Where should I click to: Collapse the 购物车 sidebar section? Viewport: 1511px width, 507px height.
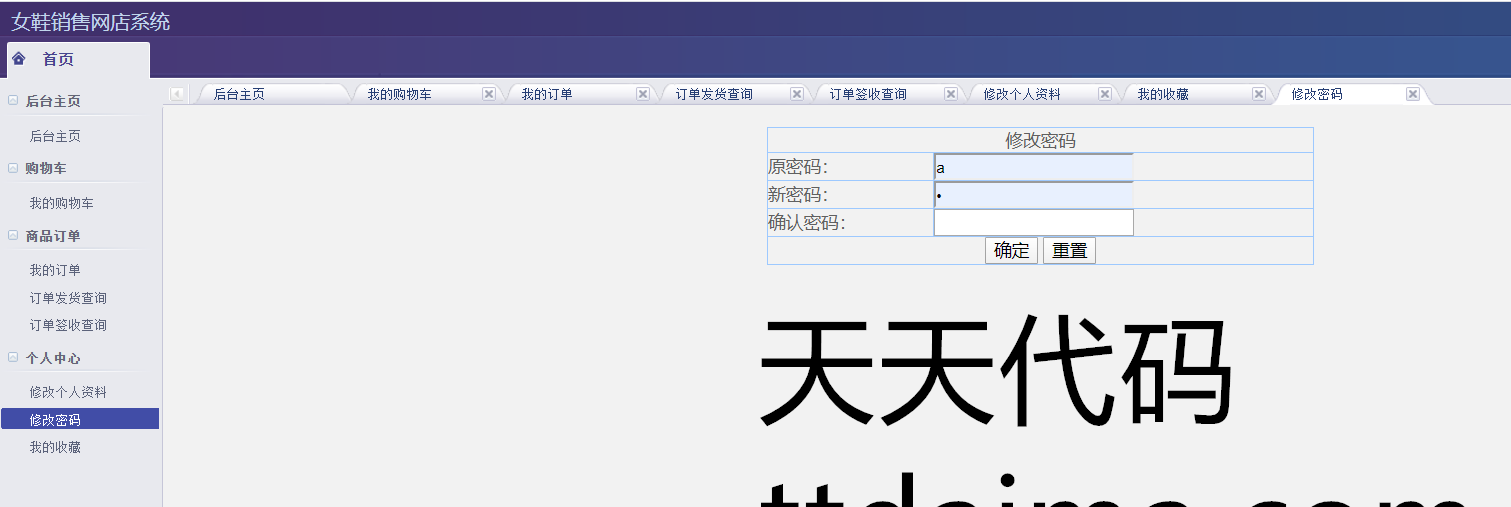(13, 168)
